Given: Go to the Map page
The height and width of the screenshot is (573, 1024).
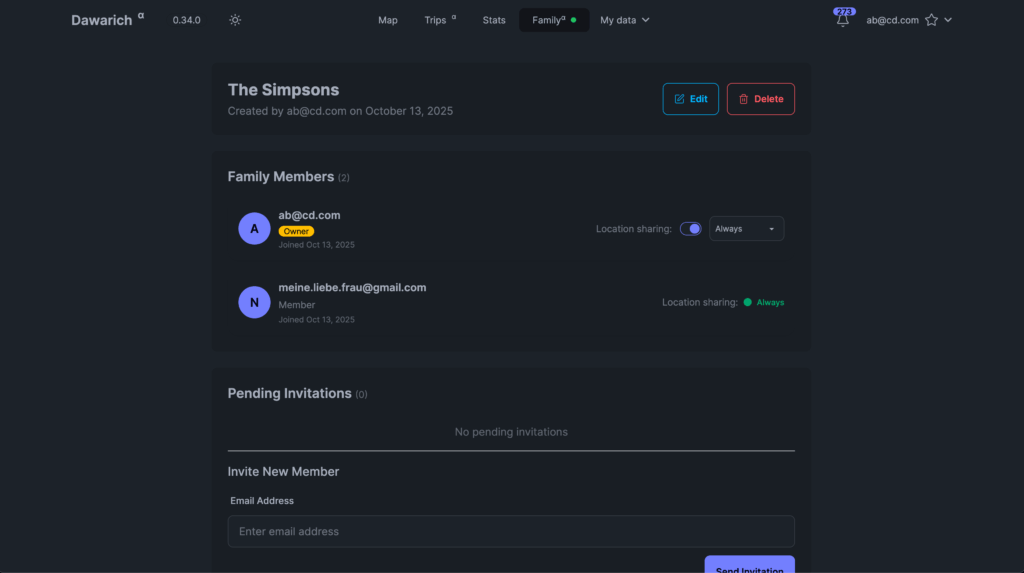Looking at the screenshot, I should (388, 20).
